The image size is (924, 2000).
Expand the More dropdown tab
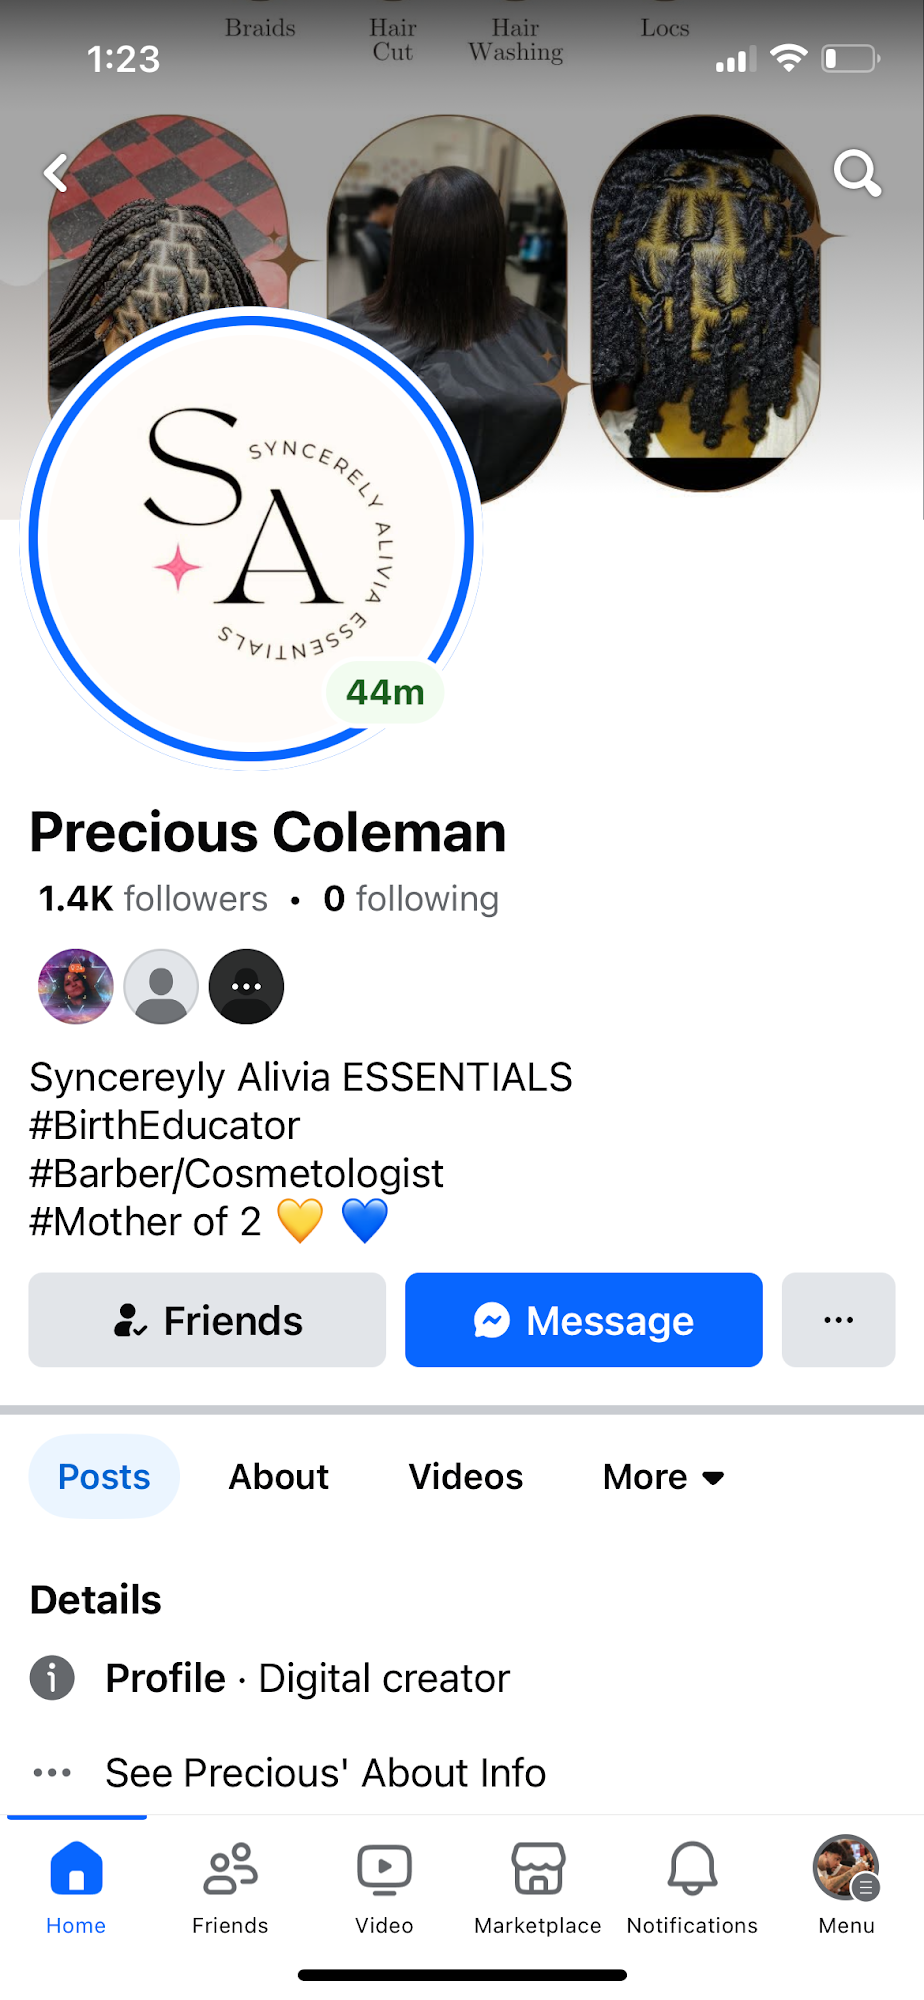(x=663, y=1477)
